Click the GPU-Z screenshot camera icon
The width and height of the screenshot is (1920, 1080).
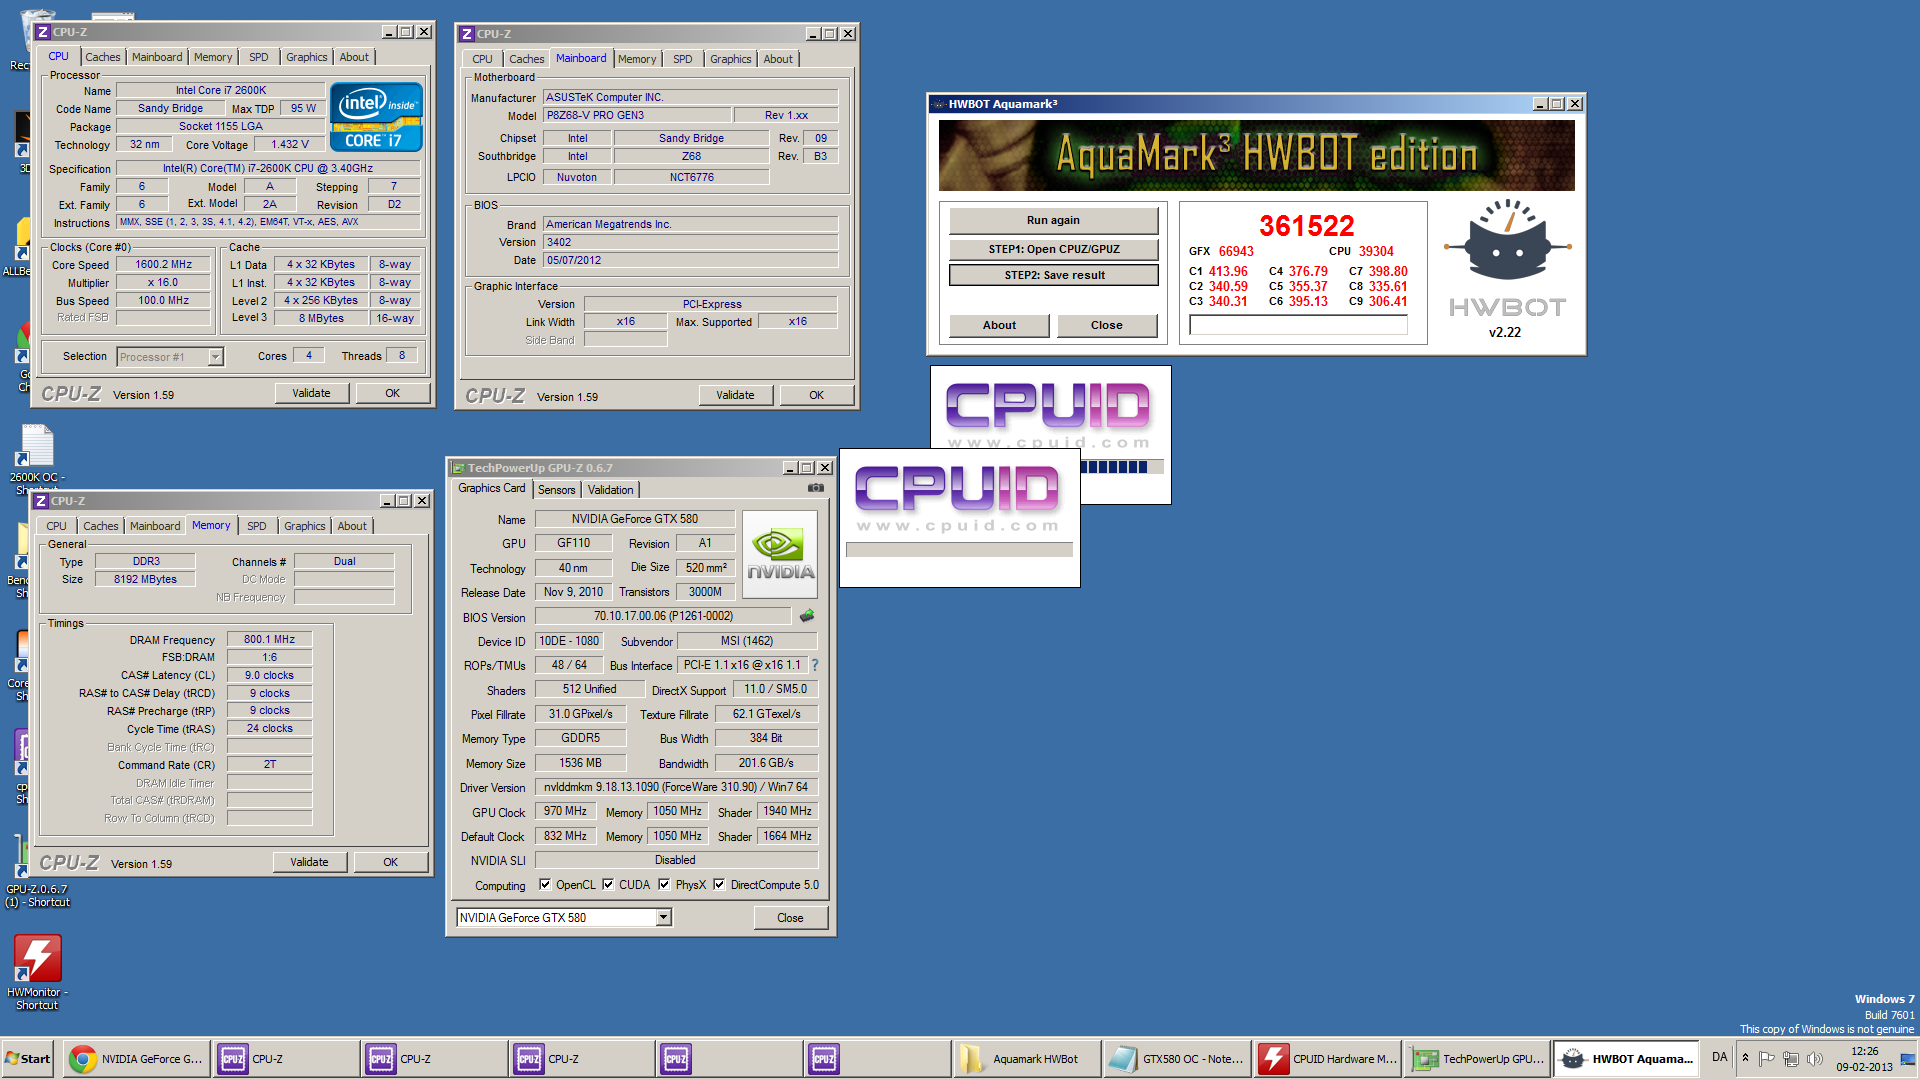816,488
